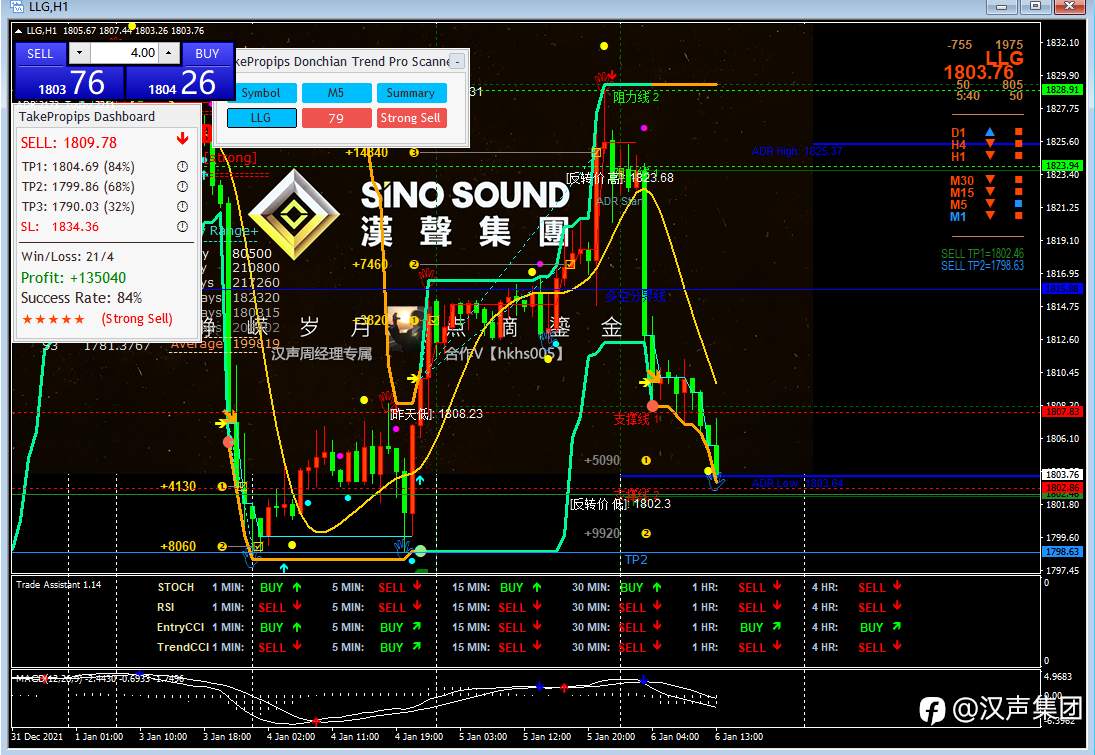
Task: Click the Symbol header in scanner
Action: click(x=261, y=93)
